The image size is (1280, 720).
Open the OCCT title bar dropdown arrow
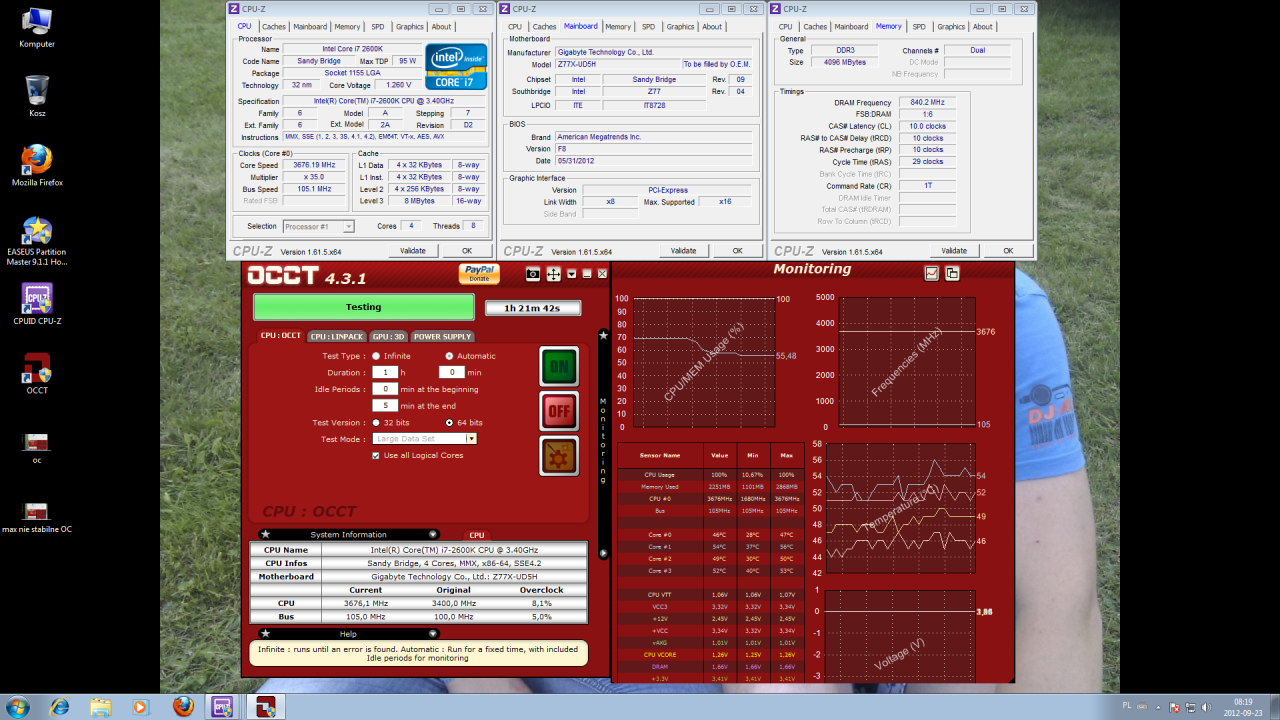(572, 274)
